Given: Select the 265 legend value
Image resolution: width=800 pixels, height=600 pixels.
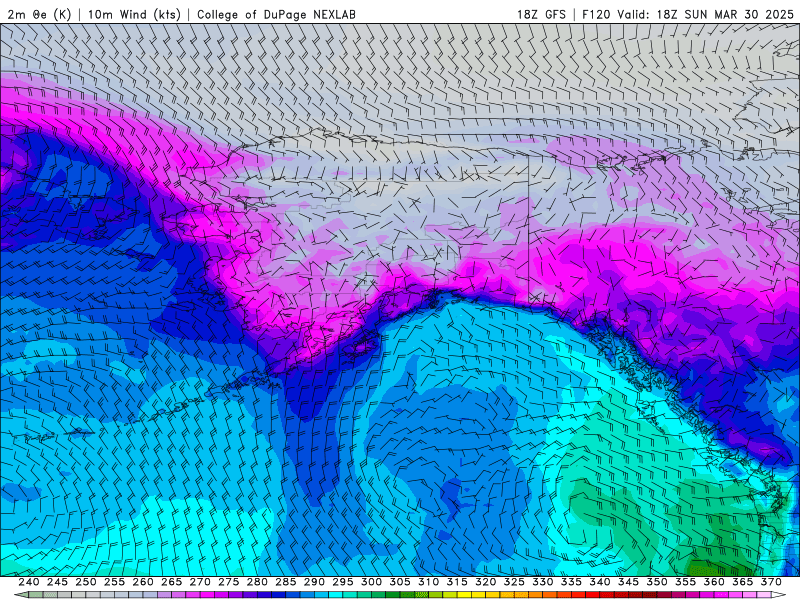Looking at the screenshot, I should (171, 582).
